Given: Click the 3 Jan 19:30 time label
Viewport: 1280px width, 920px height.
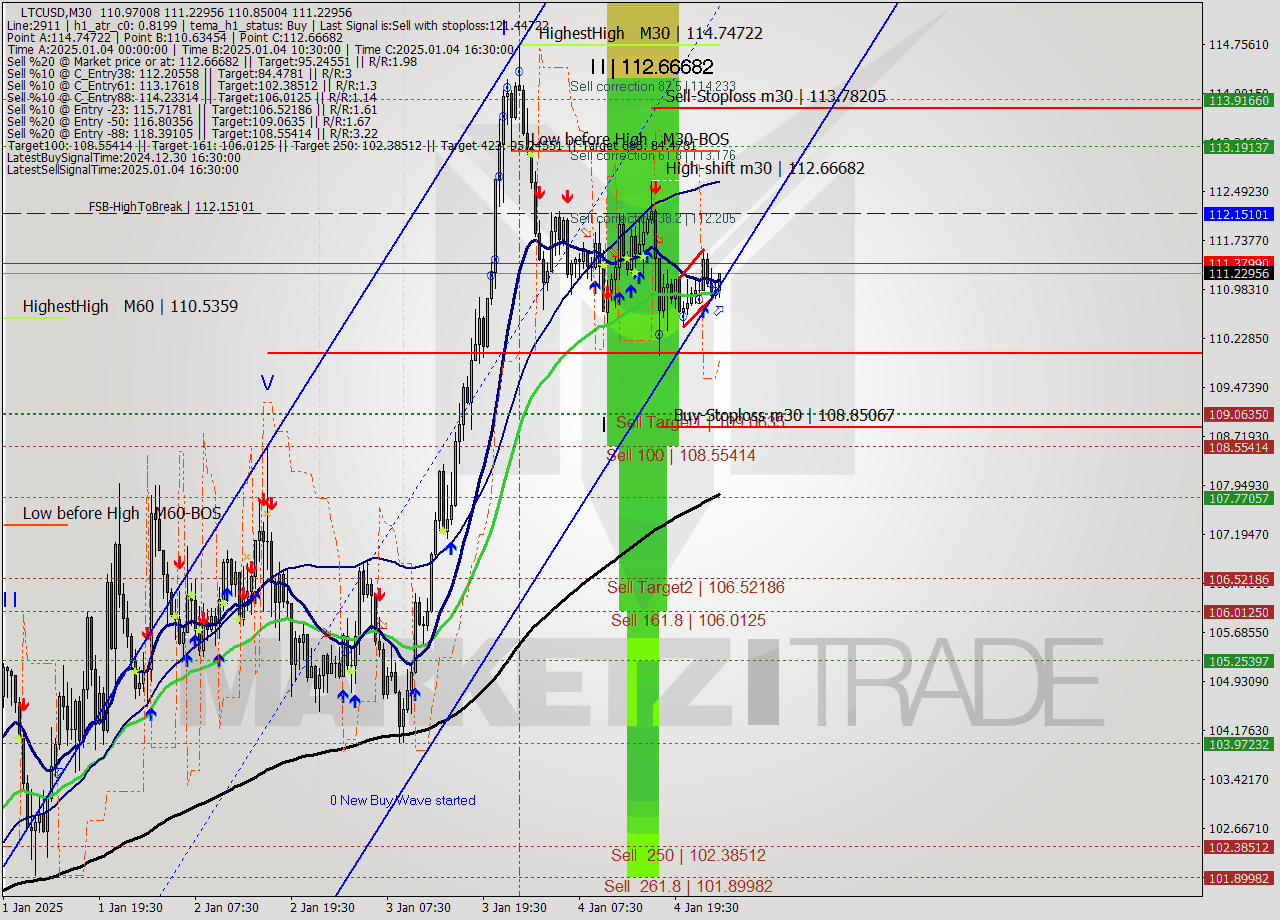Looking at the screenshot, I should (514, 908).
